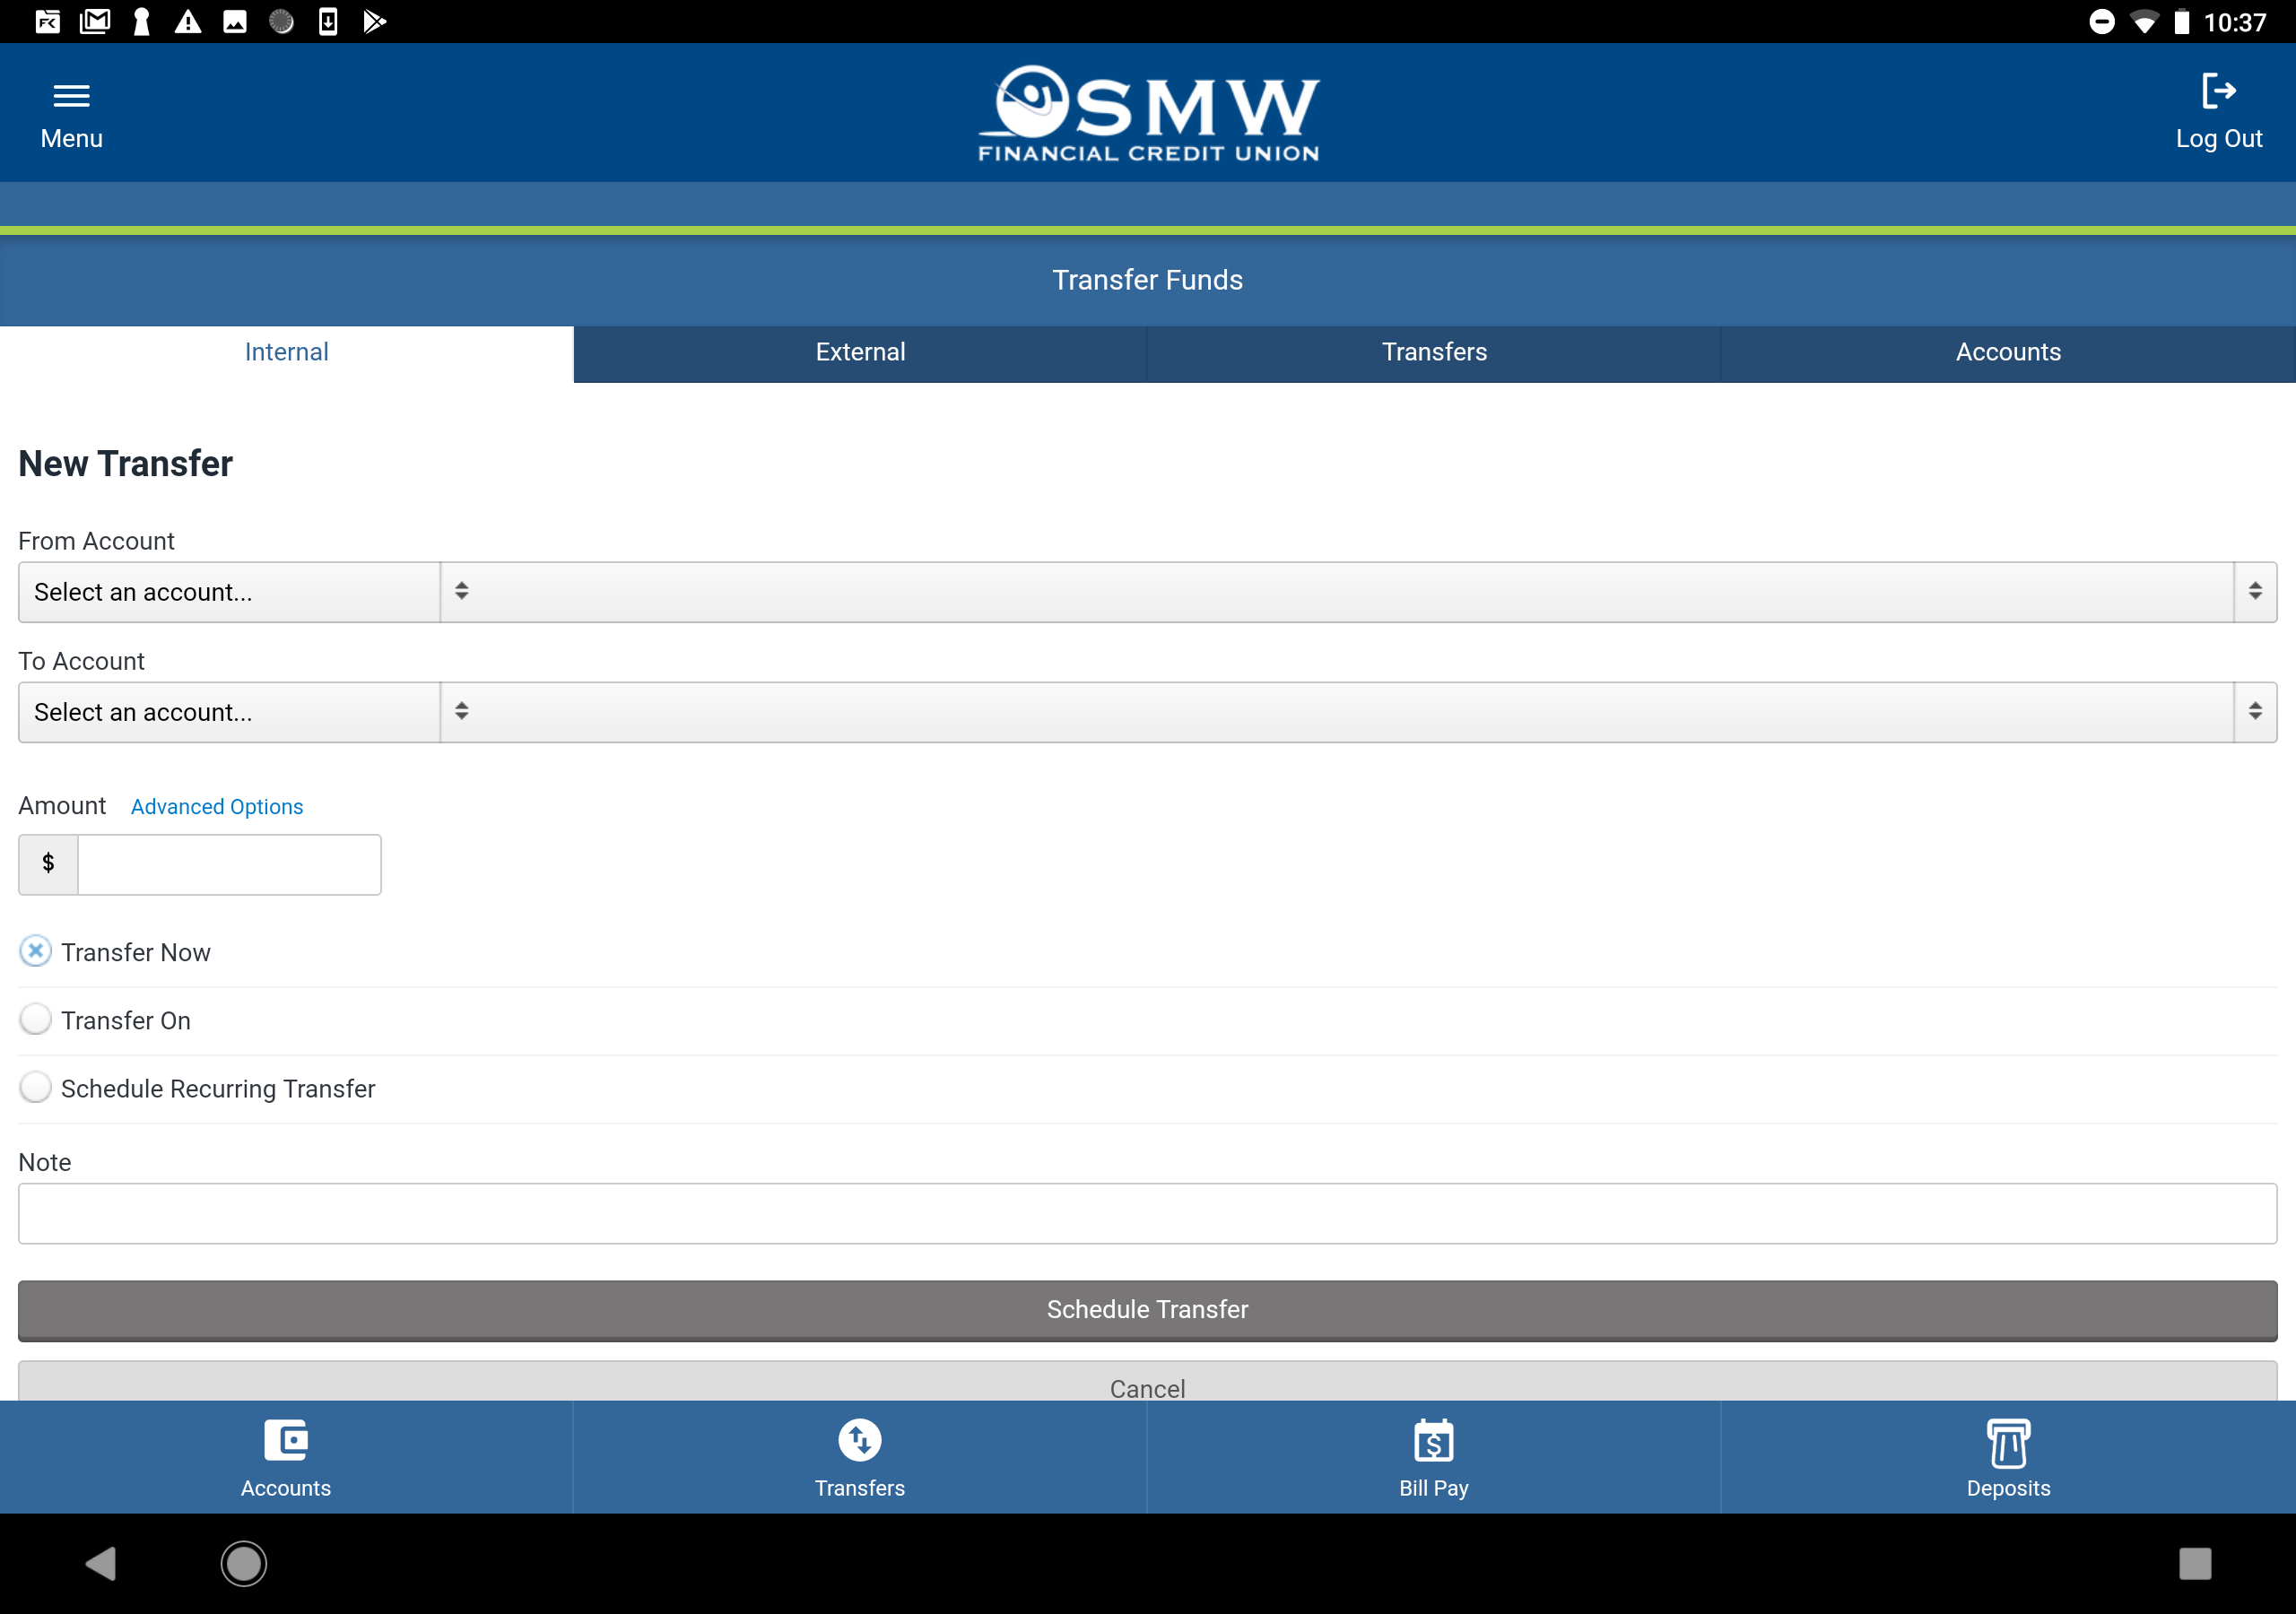Open Bill Pay calendar icon

click(x=1434, y=1440)
